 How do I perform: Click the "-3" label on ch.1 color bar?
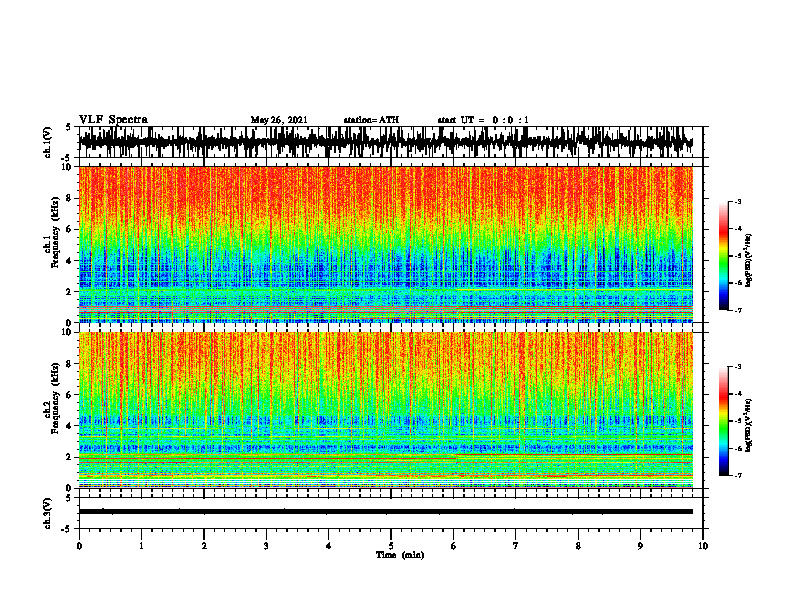coord(738,202)
